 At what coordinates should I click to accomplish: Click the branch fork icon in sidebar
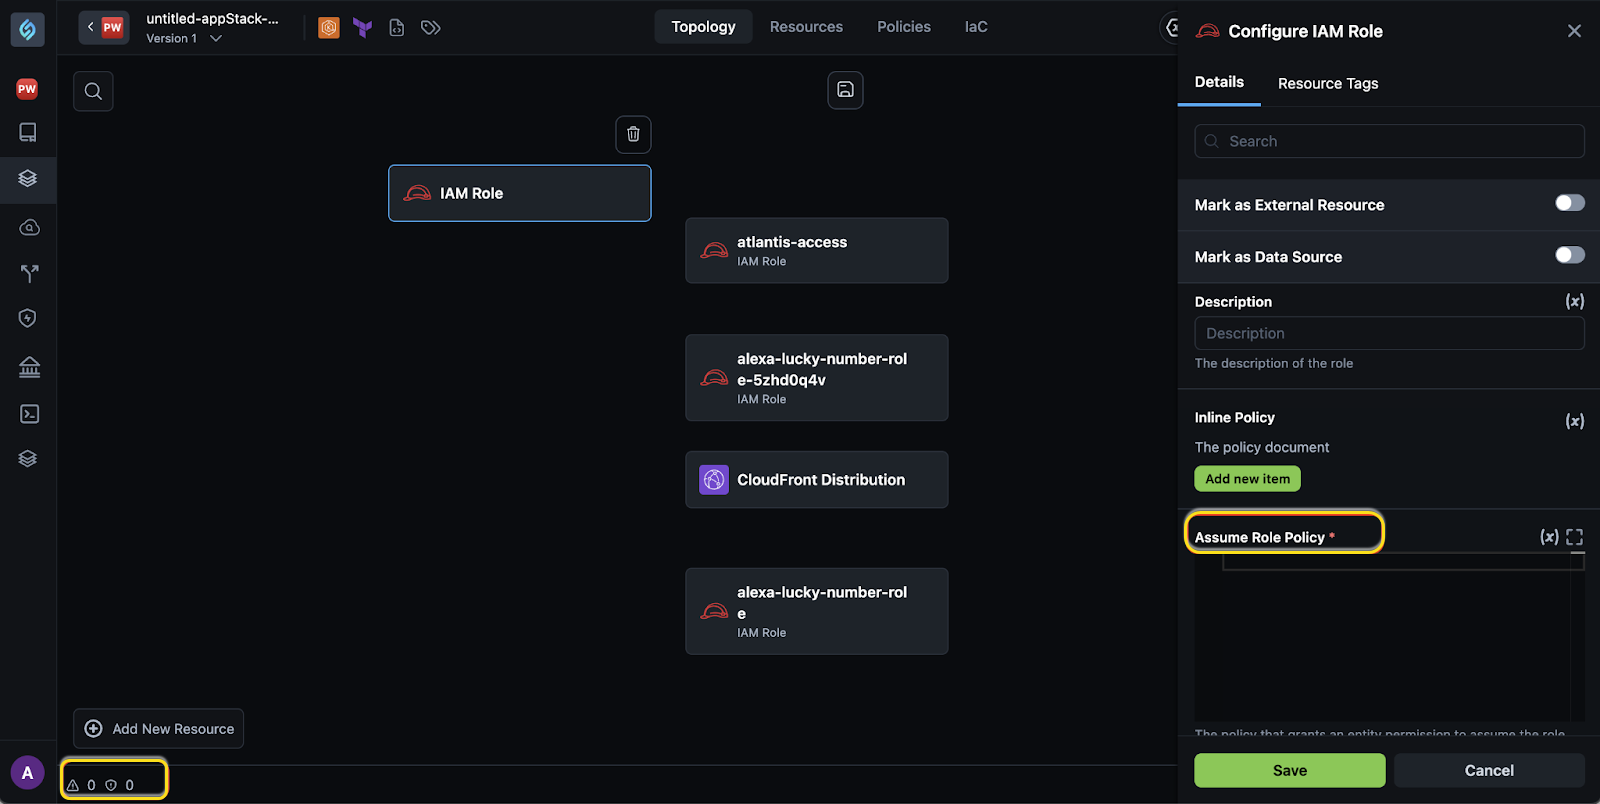[29, 273]
